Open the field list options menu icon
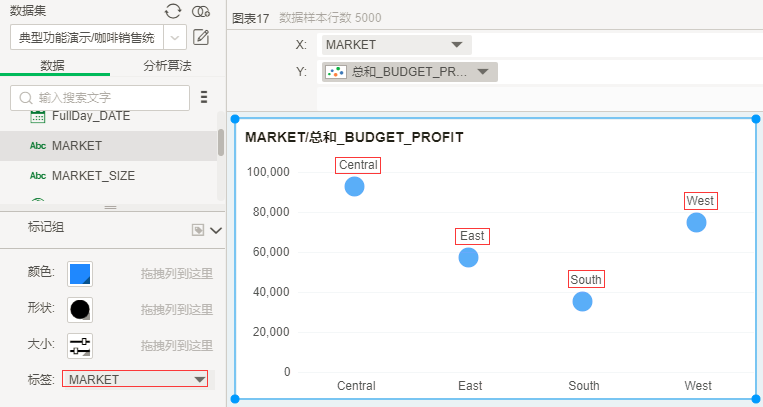Image resolution: width=763 pixels, height=407 pixels. coord(204,97)
